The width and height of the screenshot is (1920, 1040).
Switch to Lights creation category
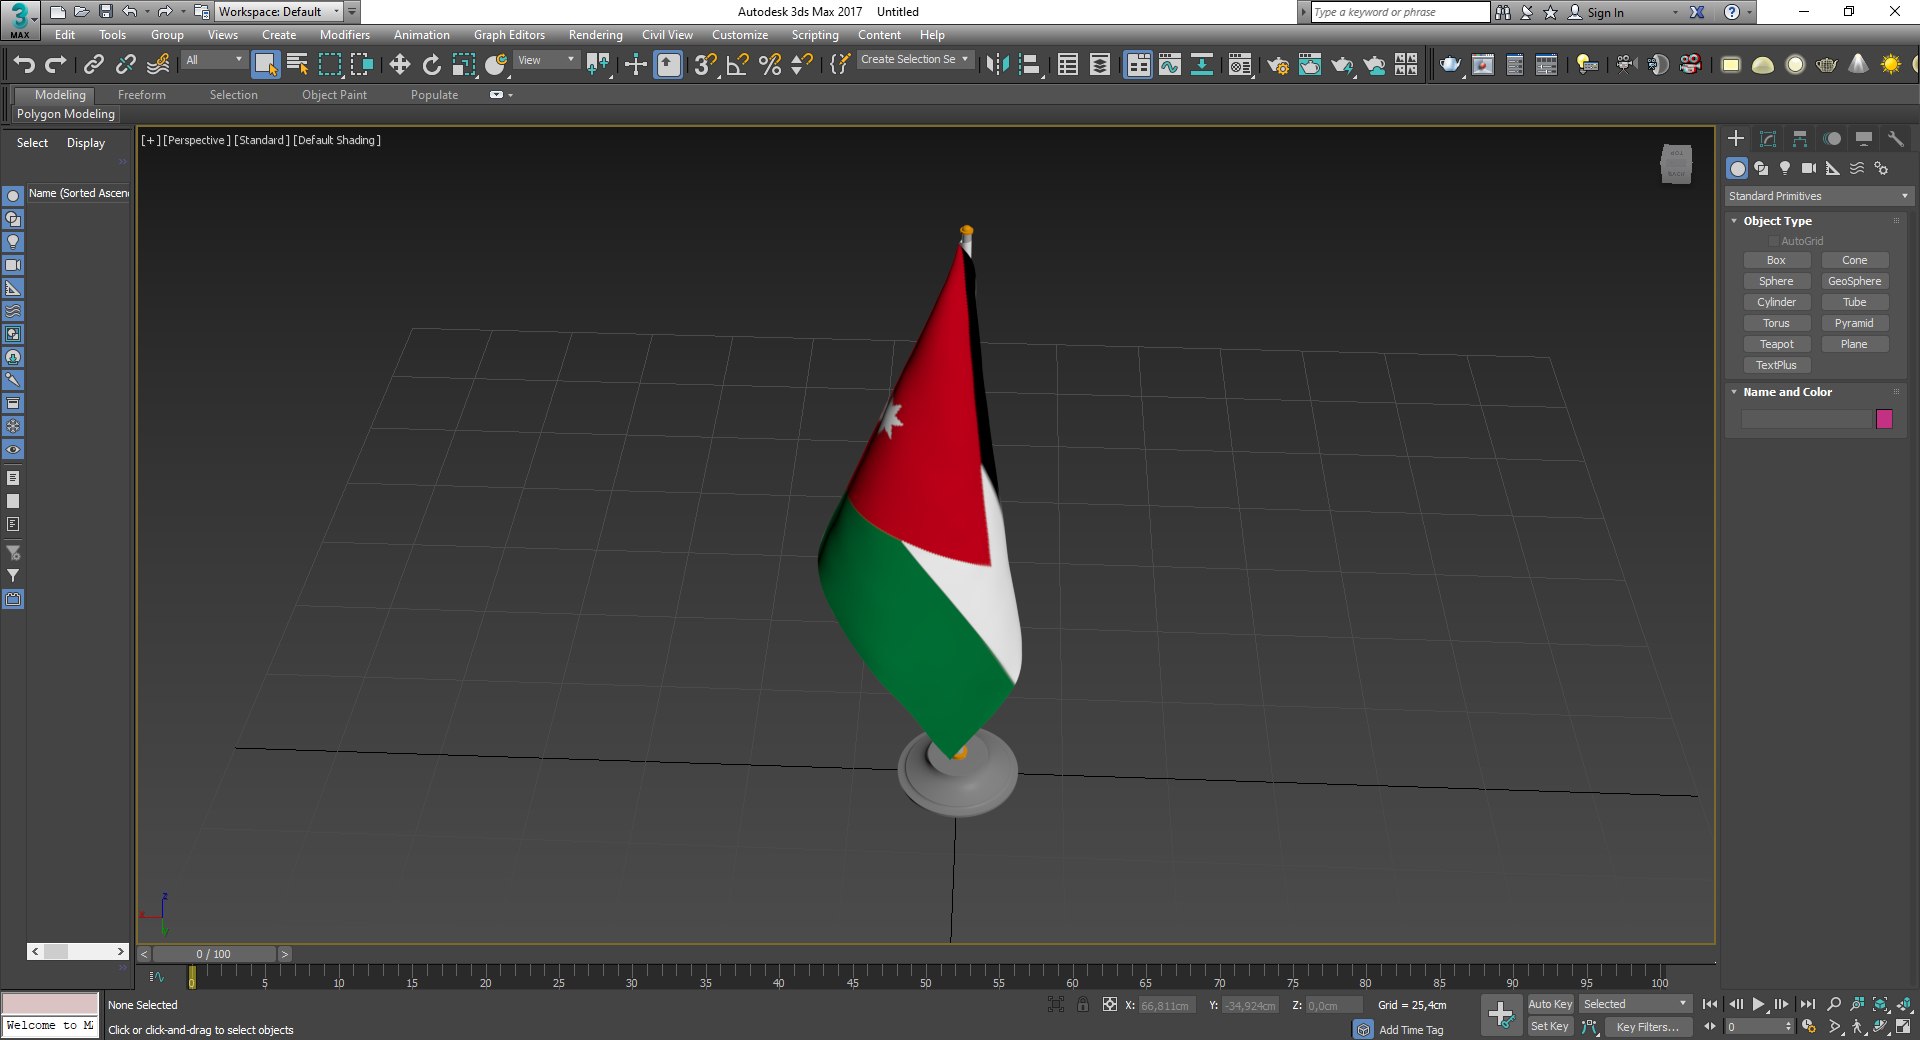point(1785,168)
